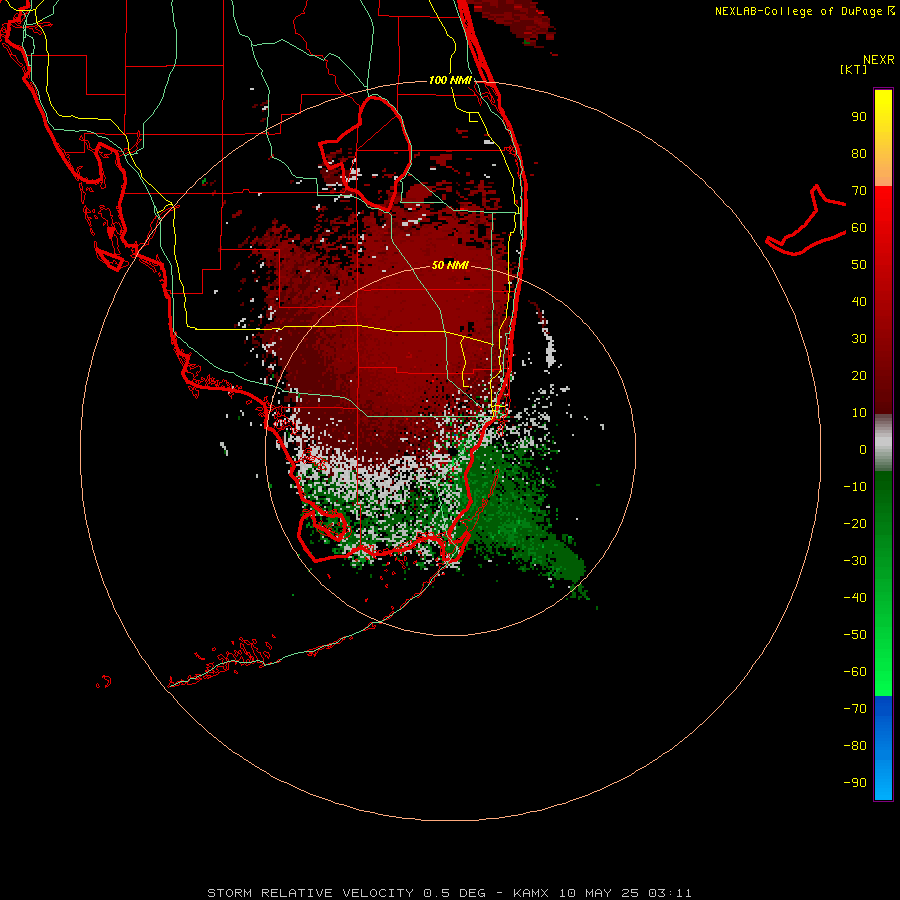The height and width of the screenshot is (900, 900).
Task: Click the -50 value on the velocity scale
Action: [x=855, y=634]
